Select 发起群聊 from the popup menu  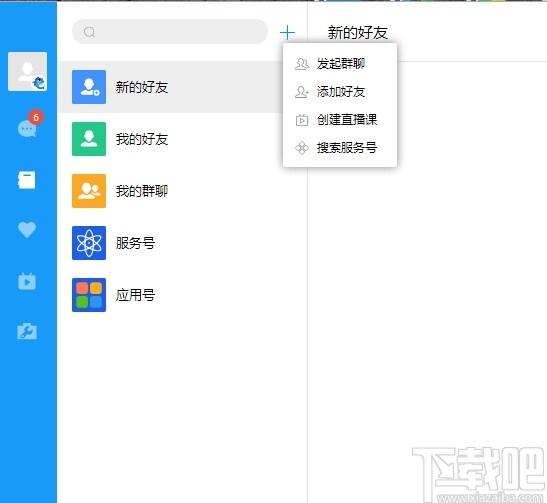(x=340, y=64)
